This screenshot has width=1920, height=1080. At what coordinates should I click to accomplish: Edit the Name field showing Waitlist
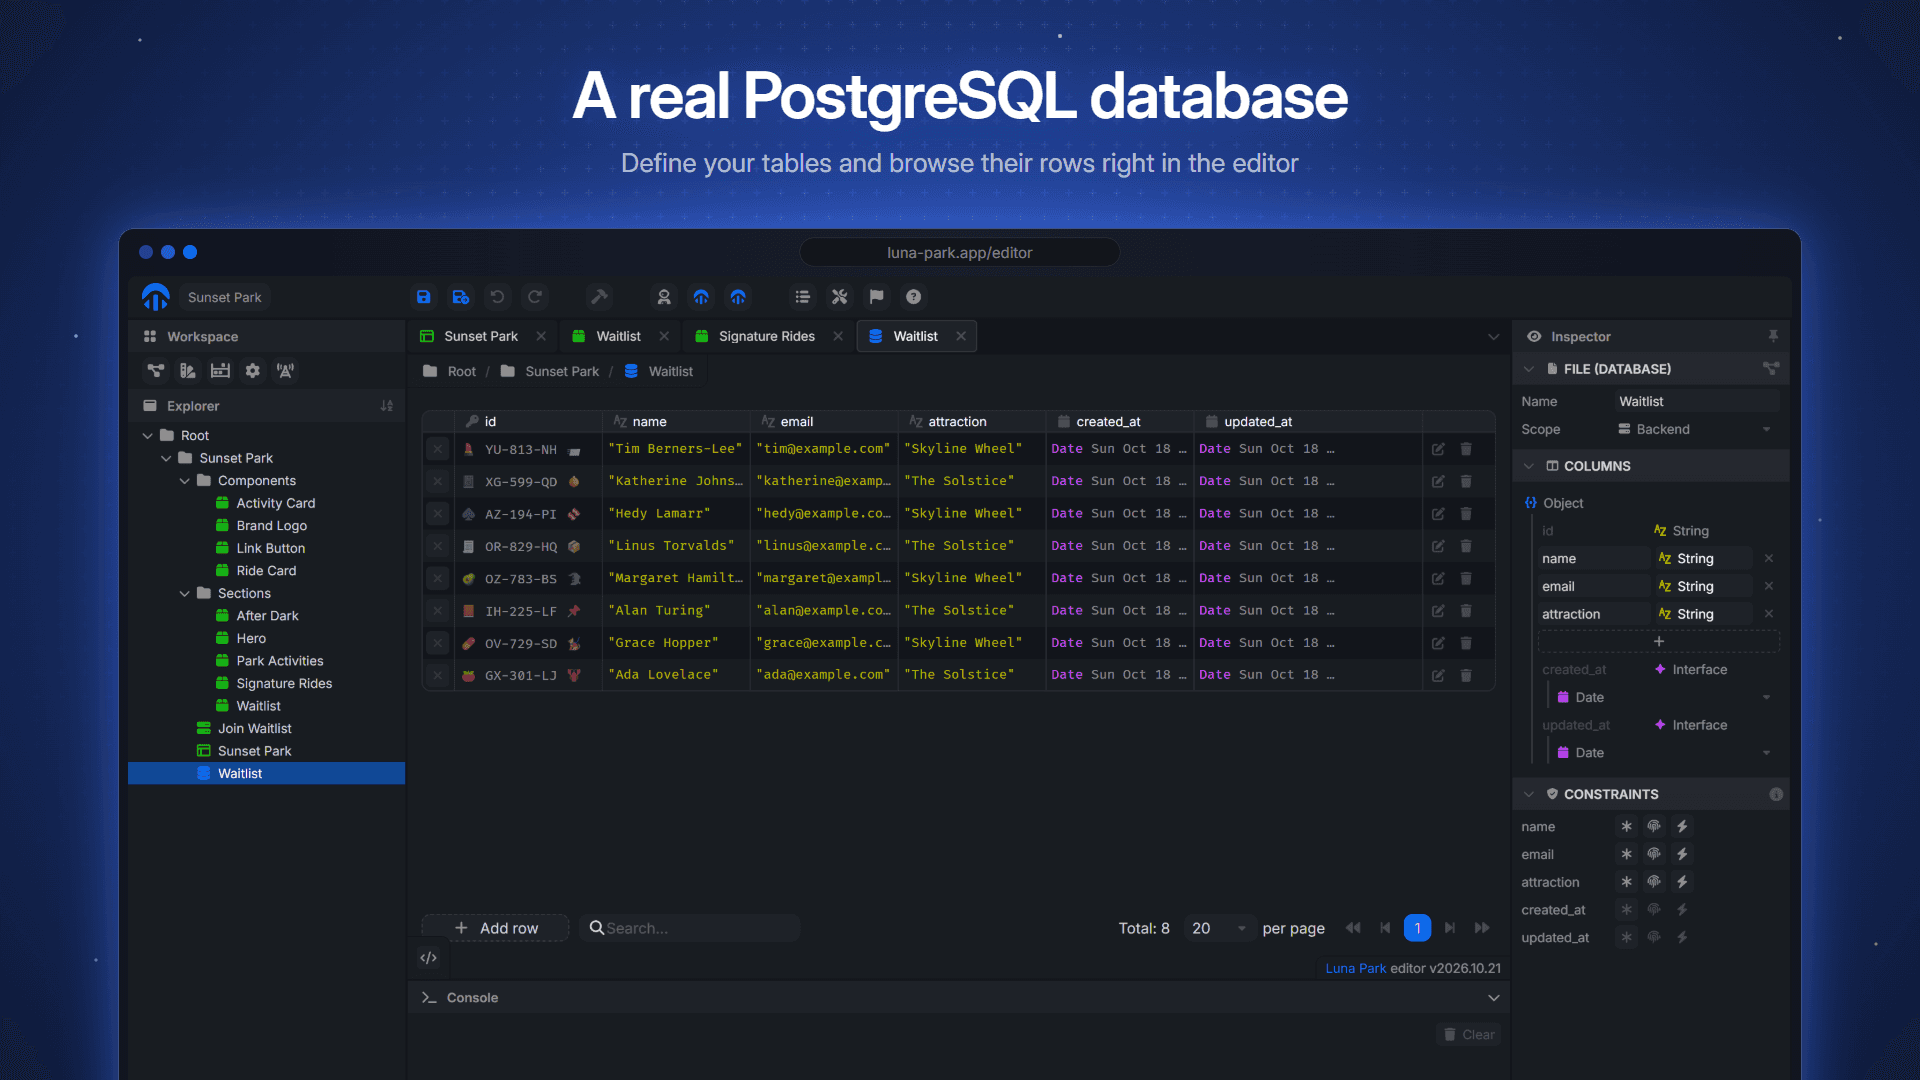(x=1696, y=401)
